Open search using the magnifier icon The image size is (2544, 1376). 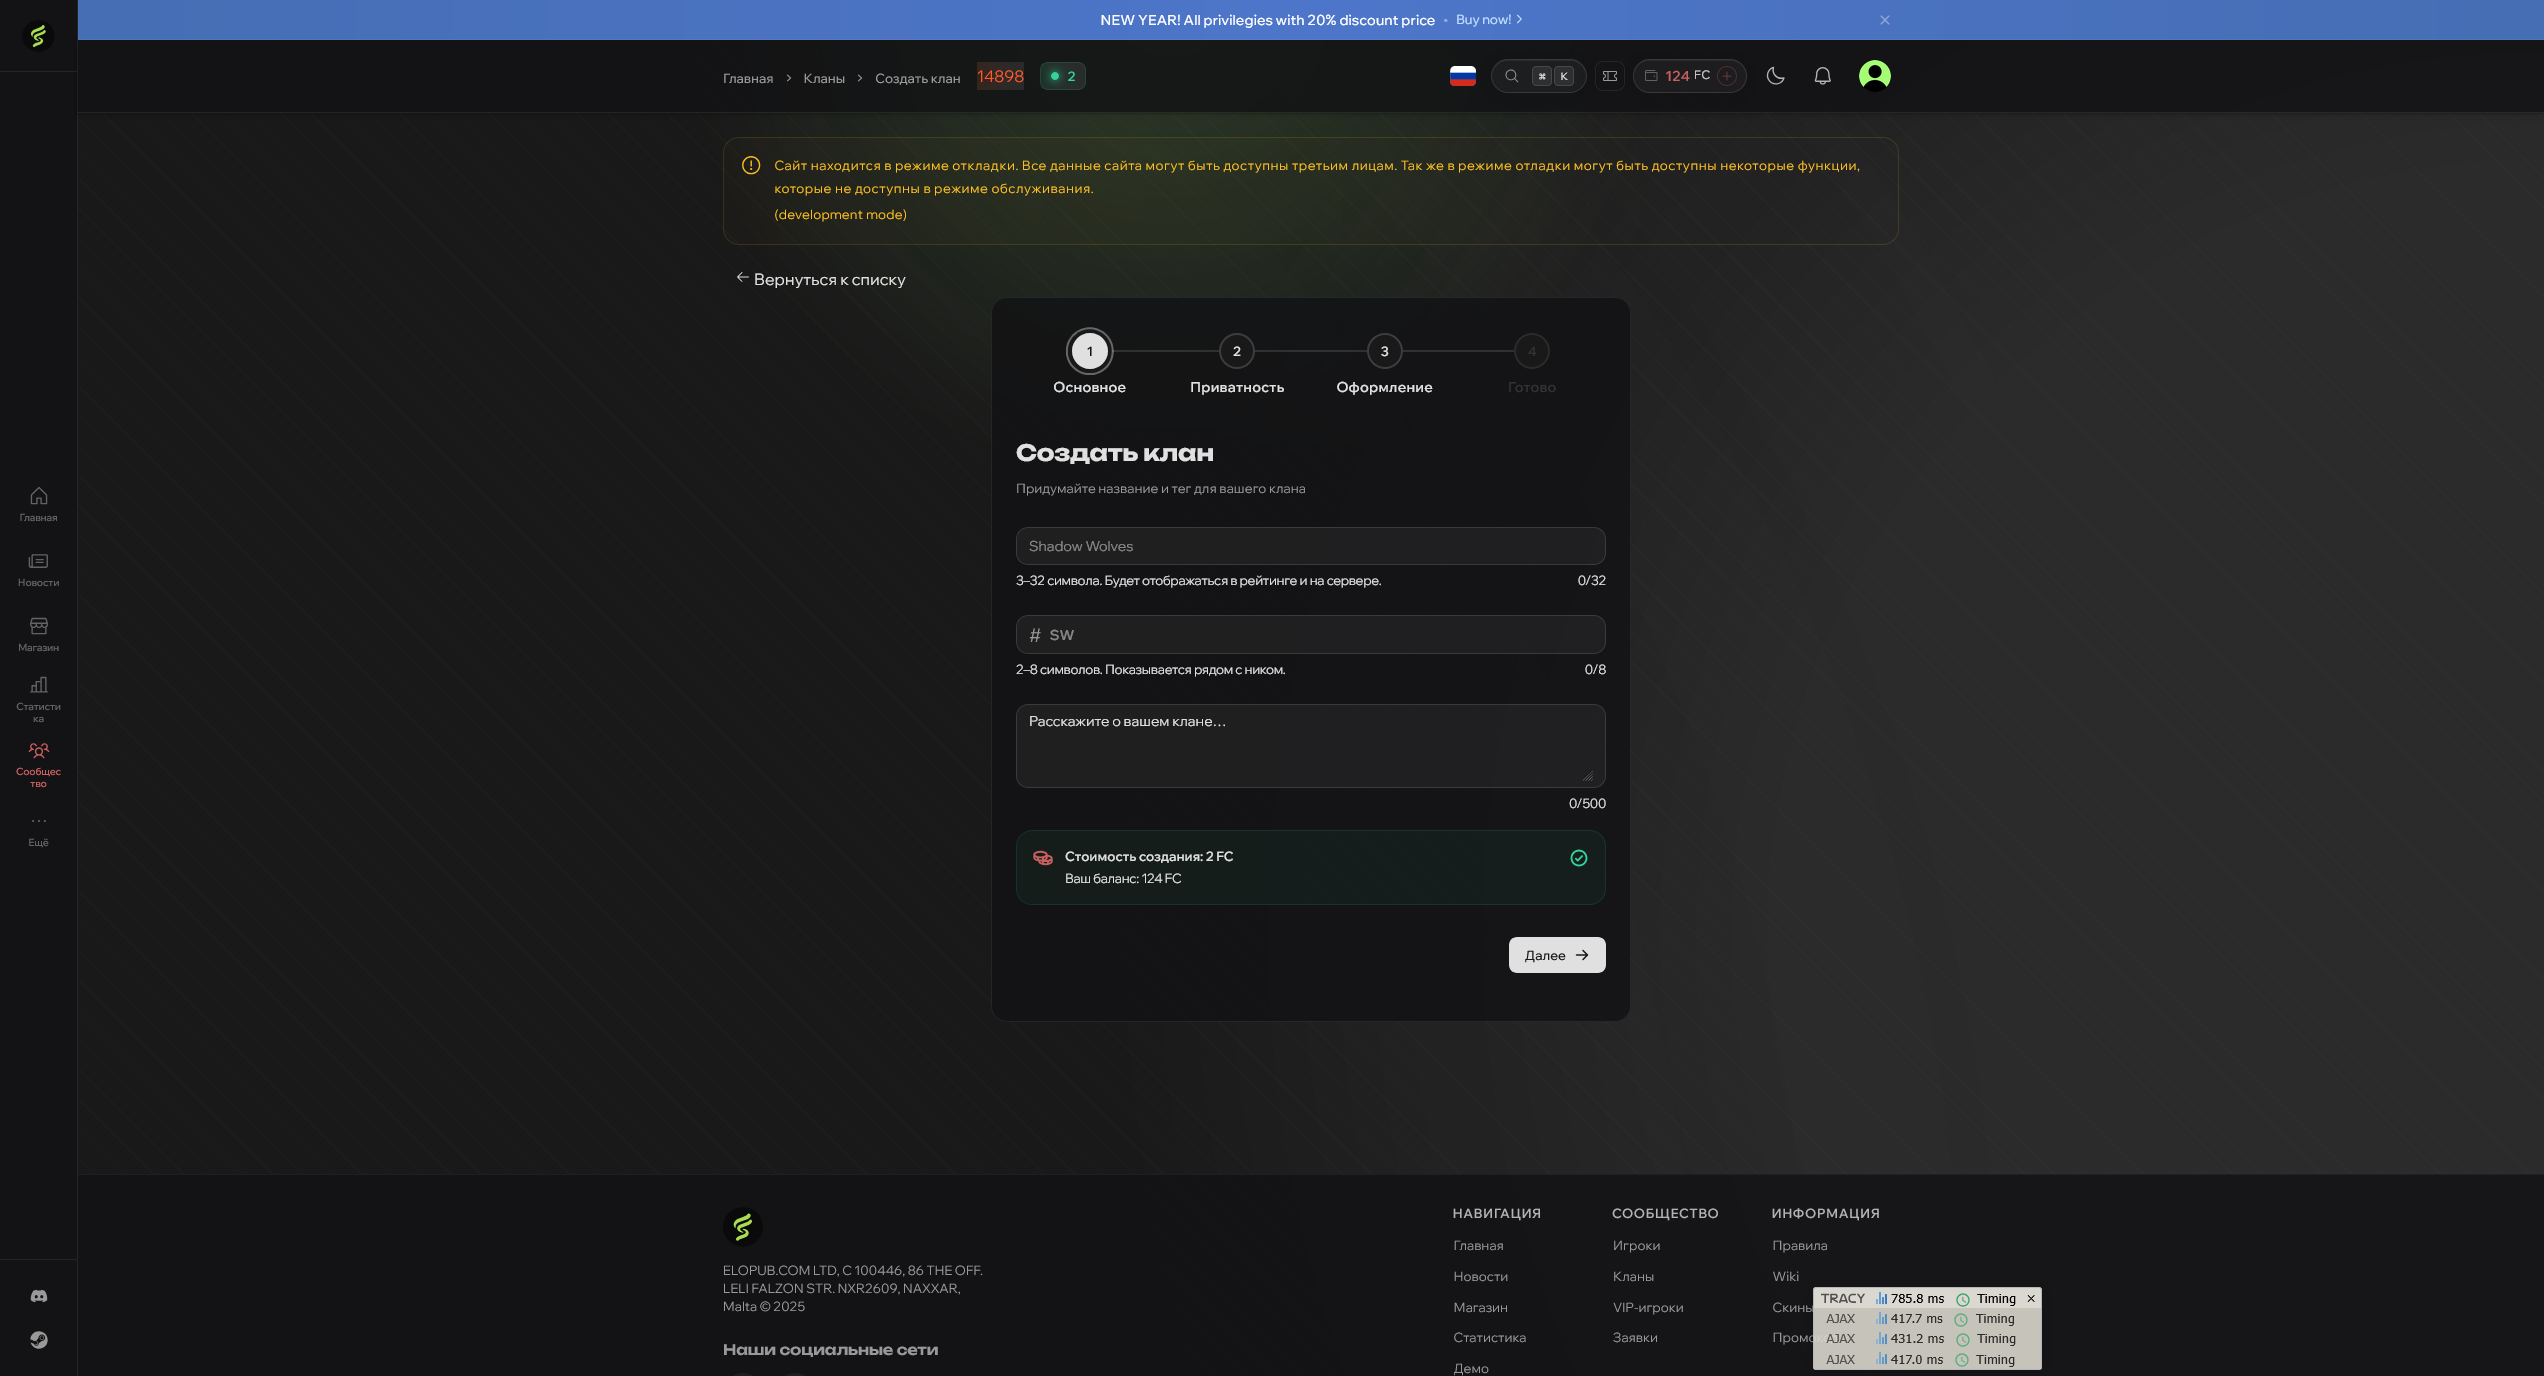pos(1512,75)
